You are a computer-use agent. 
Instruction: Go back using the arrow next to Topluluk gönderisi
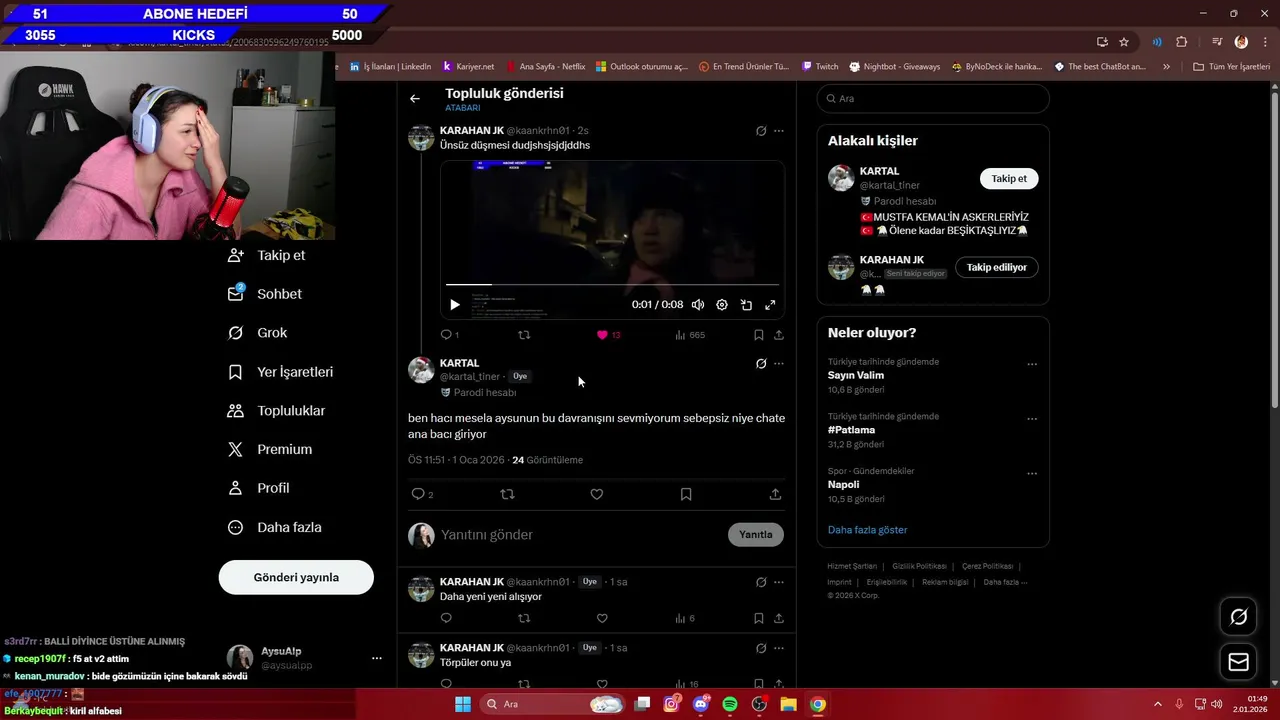click(x=415, y=99)
